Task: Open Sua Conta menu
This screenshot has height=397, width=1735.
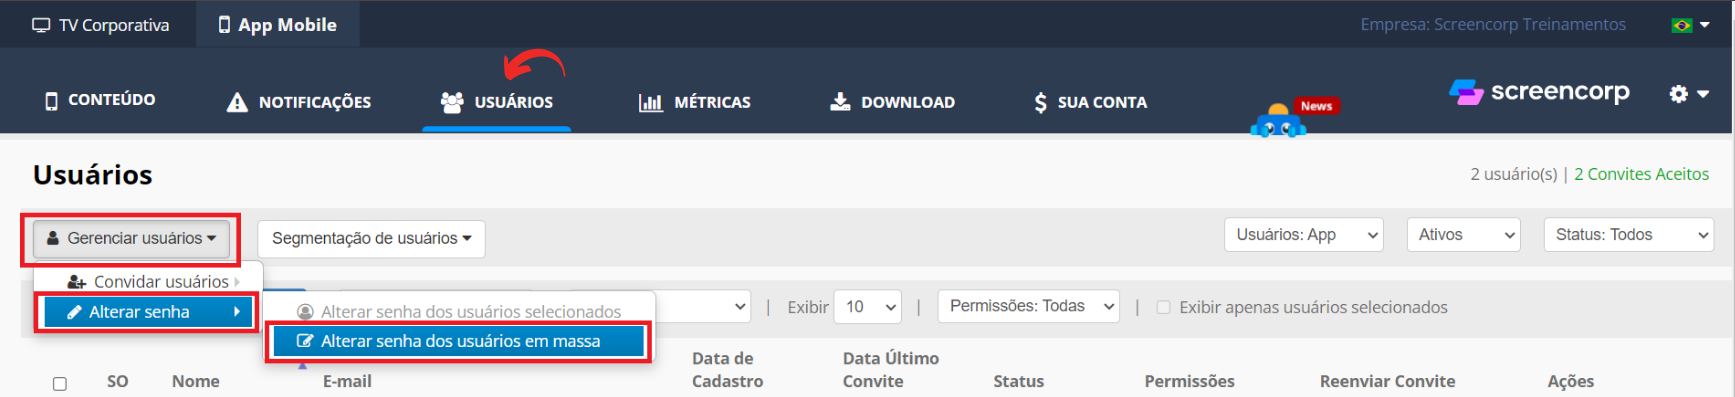Action: [1090, 102]
